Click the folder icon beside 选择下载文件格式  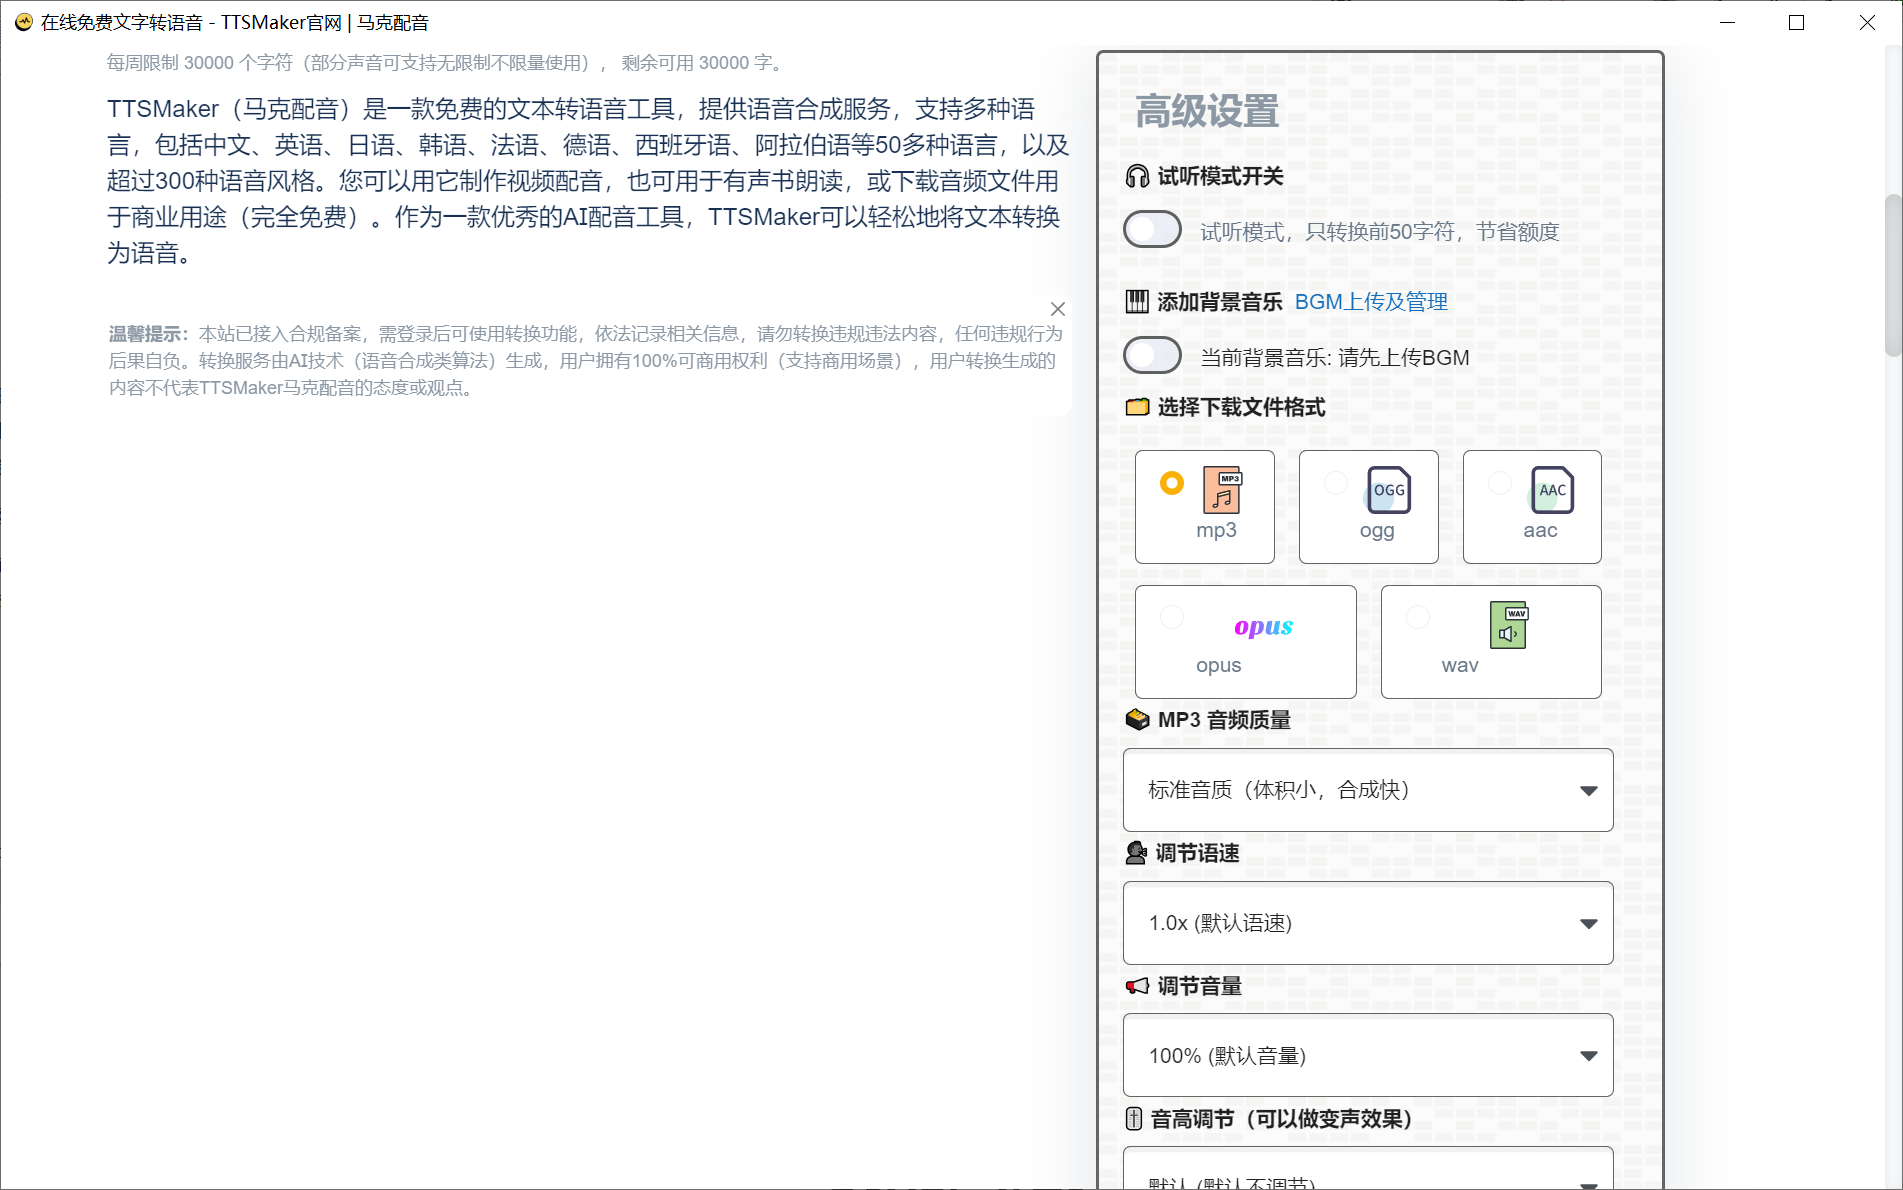[x=1137, y=407]
